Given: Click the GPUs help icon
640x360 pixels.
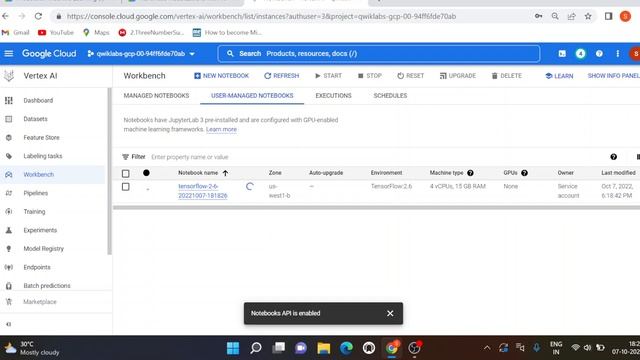Looking at the screenshot, I should pos(524,173).
